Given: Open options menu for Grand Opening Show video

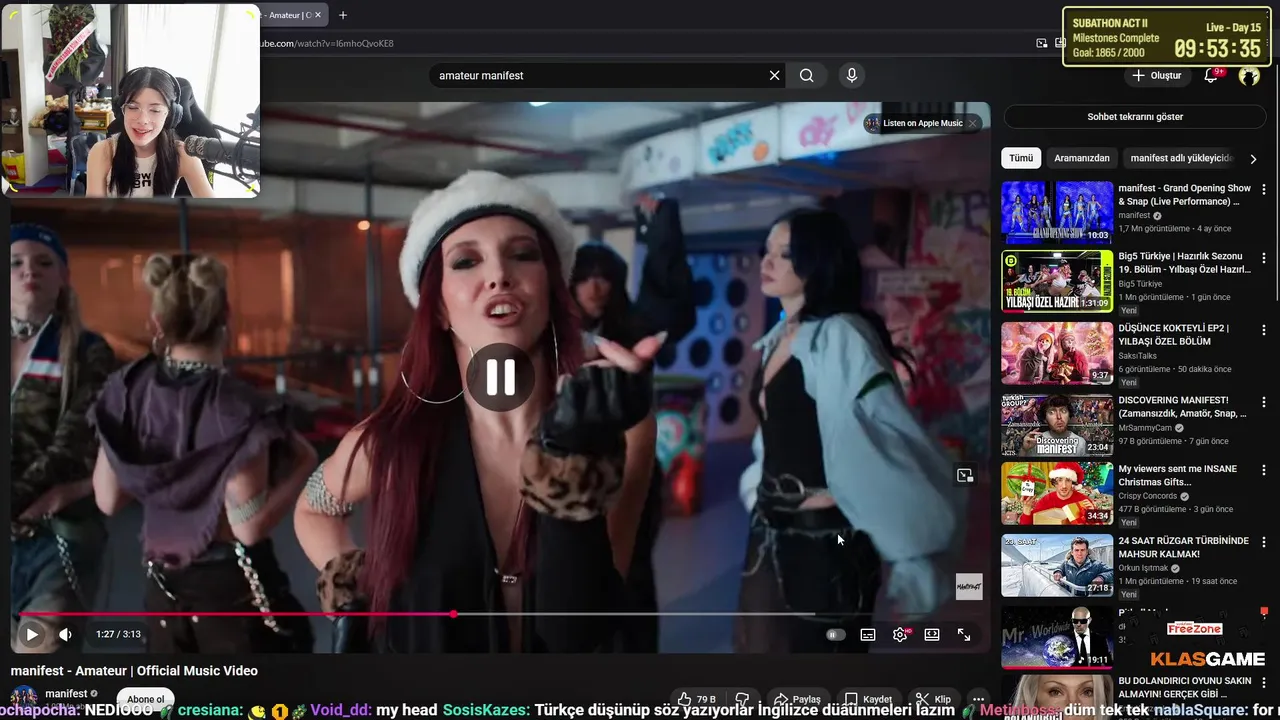Looking at the screenshot, I should [x=1263, y=189].
